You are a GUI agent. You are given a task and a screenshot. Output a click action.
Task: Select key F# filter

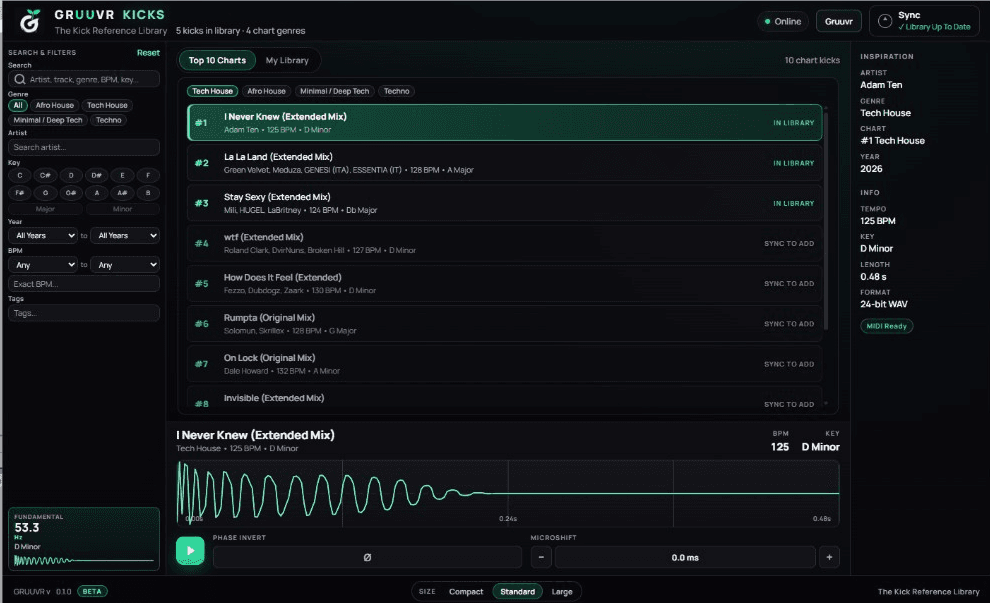click(20, 193)
